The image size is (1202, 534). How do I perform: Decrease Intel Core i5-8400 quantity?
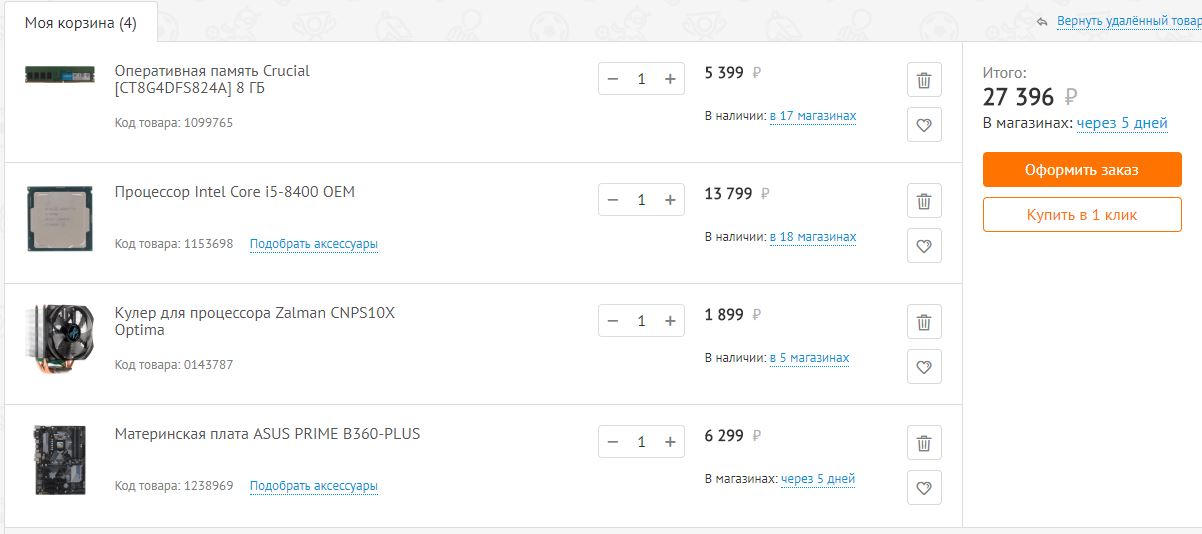(x=613, y=200)
